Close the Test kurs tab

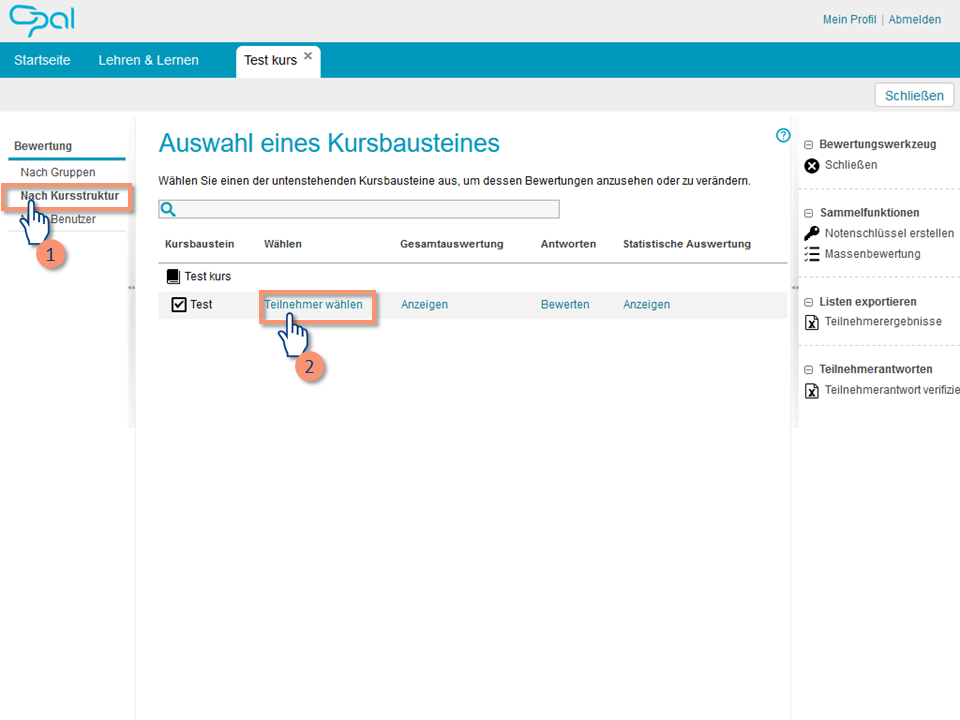pos(308,56)
